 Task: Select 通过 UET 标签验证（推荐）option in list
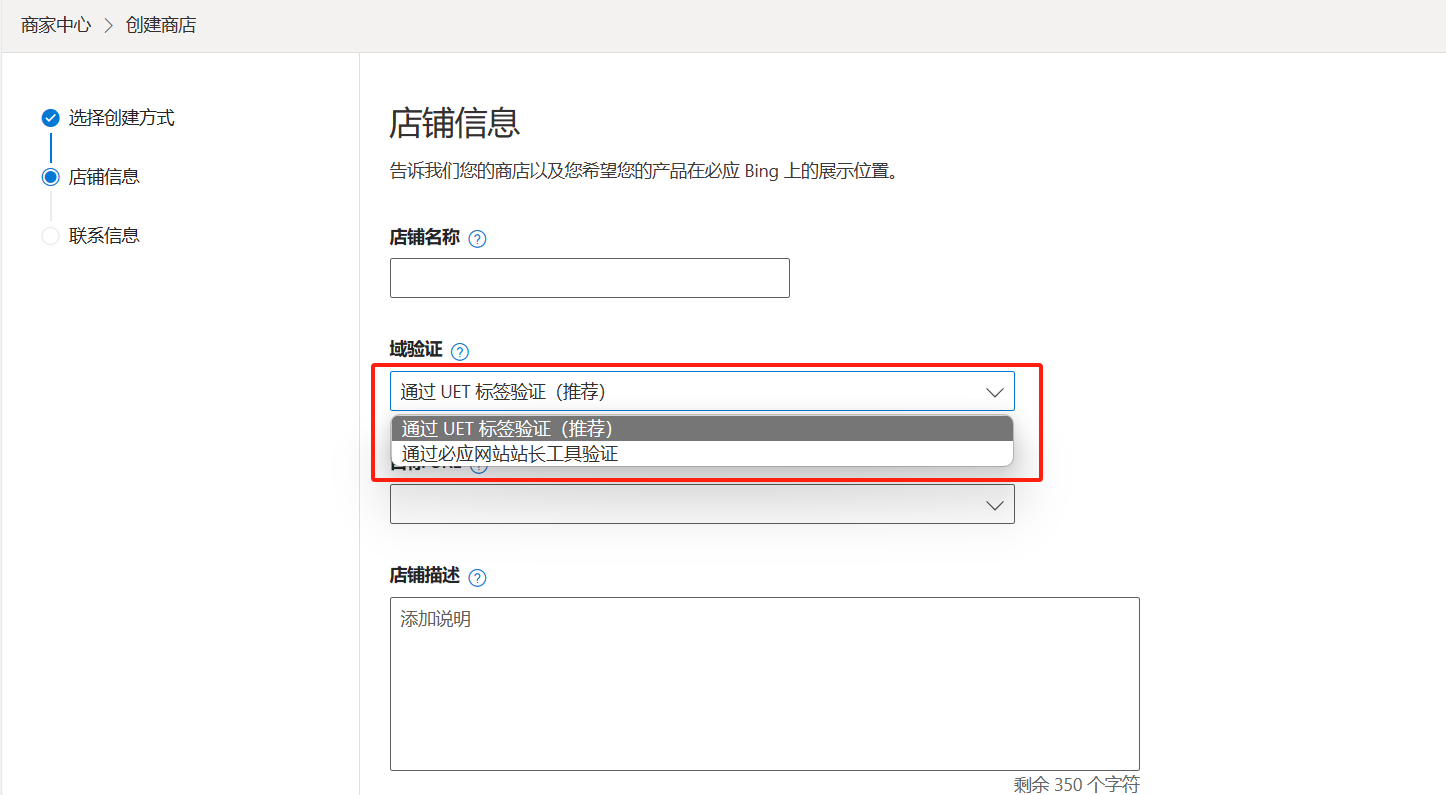(x=702, y=428)
